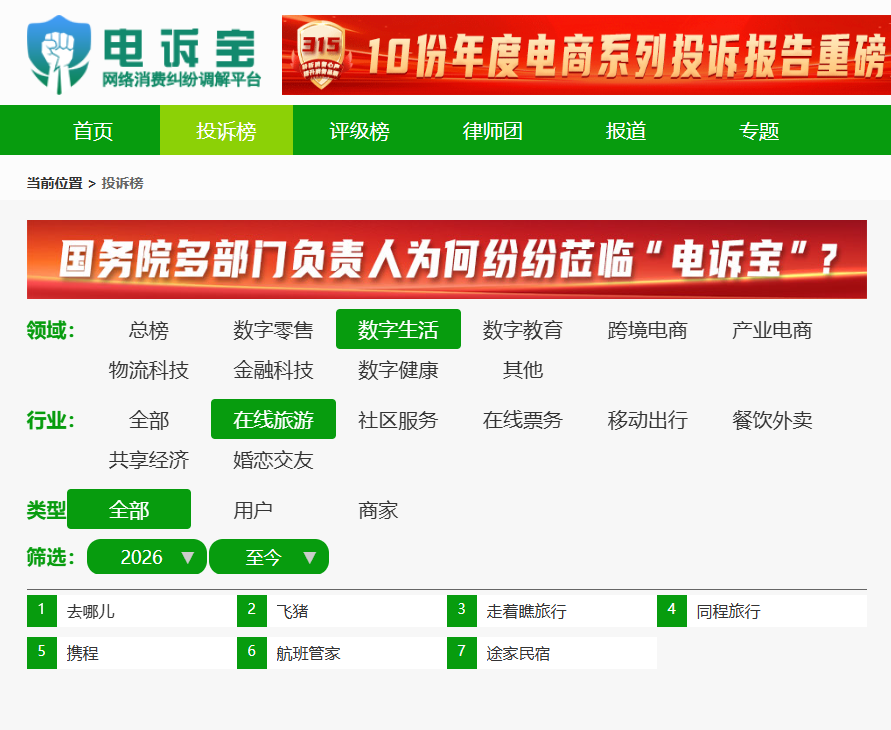Click the 315 badge in top banner

322,55
